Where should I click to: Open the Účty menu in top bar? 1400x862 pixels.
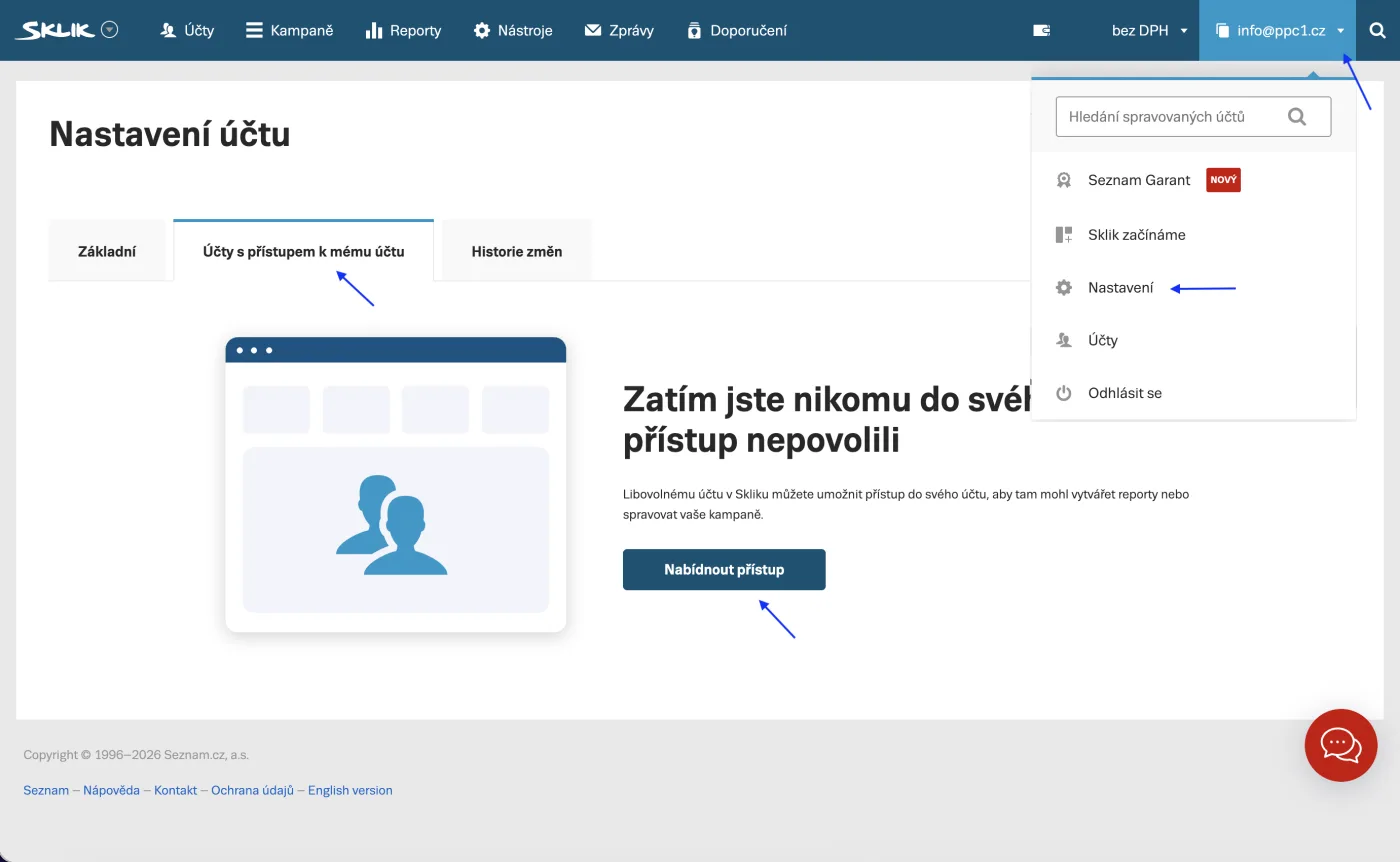point(187,30)
